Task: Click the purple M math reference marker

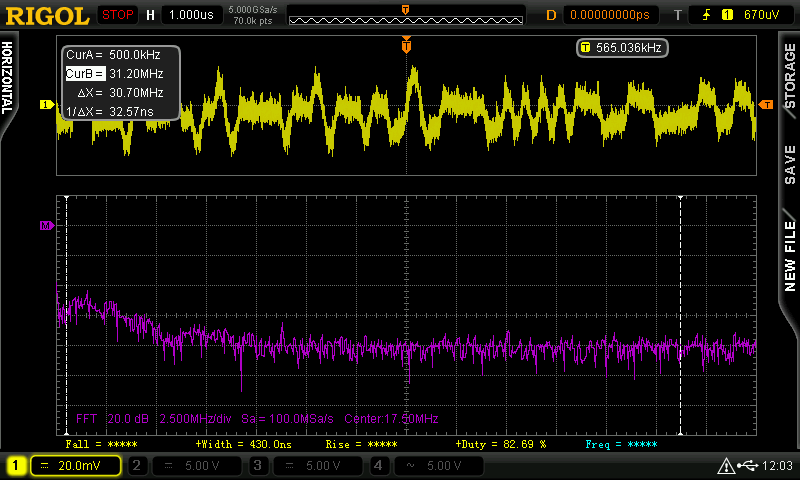Action: click(47, 225)
